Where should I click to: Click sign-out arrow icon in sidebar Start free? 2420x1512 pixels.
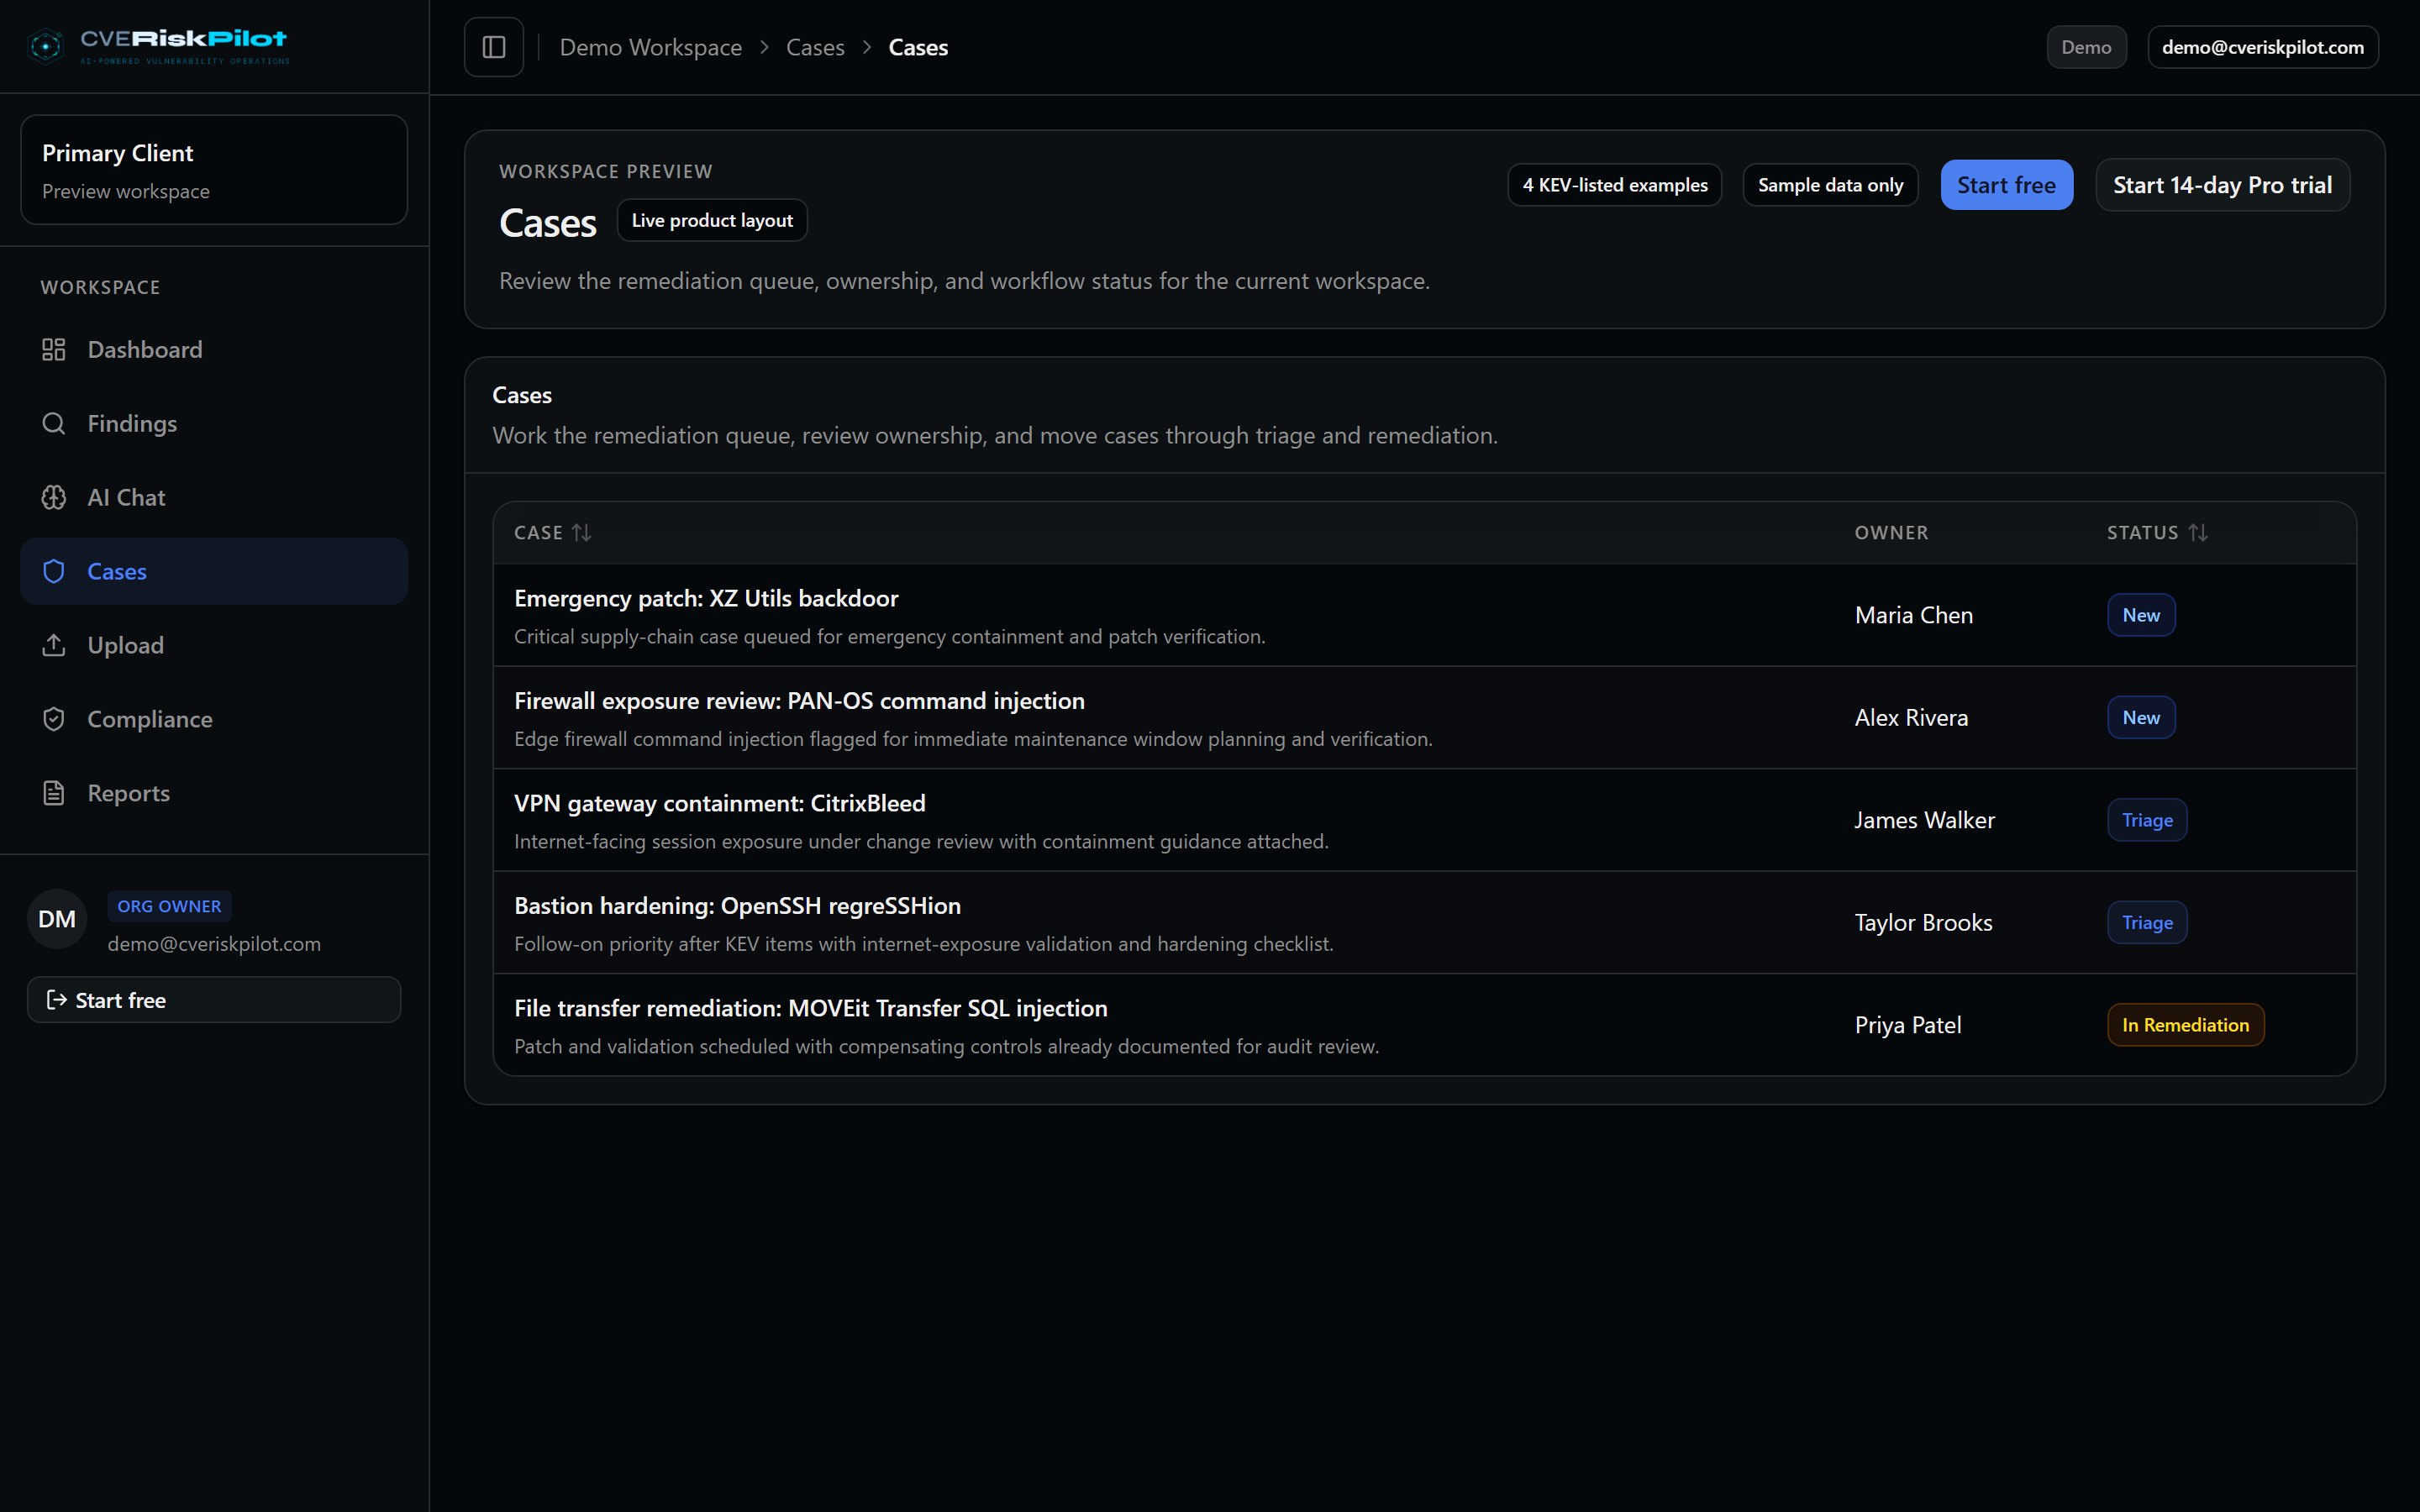click(57, 1000)
